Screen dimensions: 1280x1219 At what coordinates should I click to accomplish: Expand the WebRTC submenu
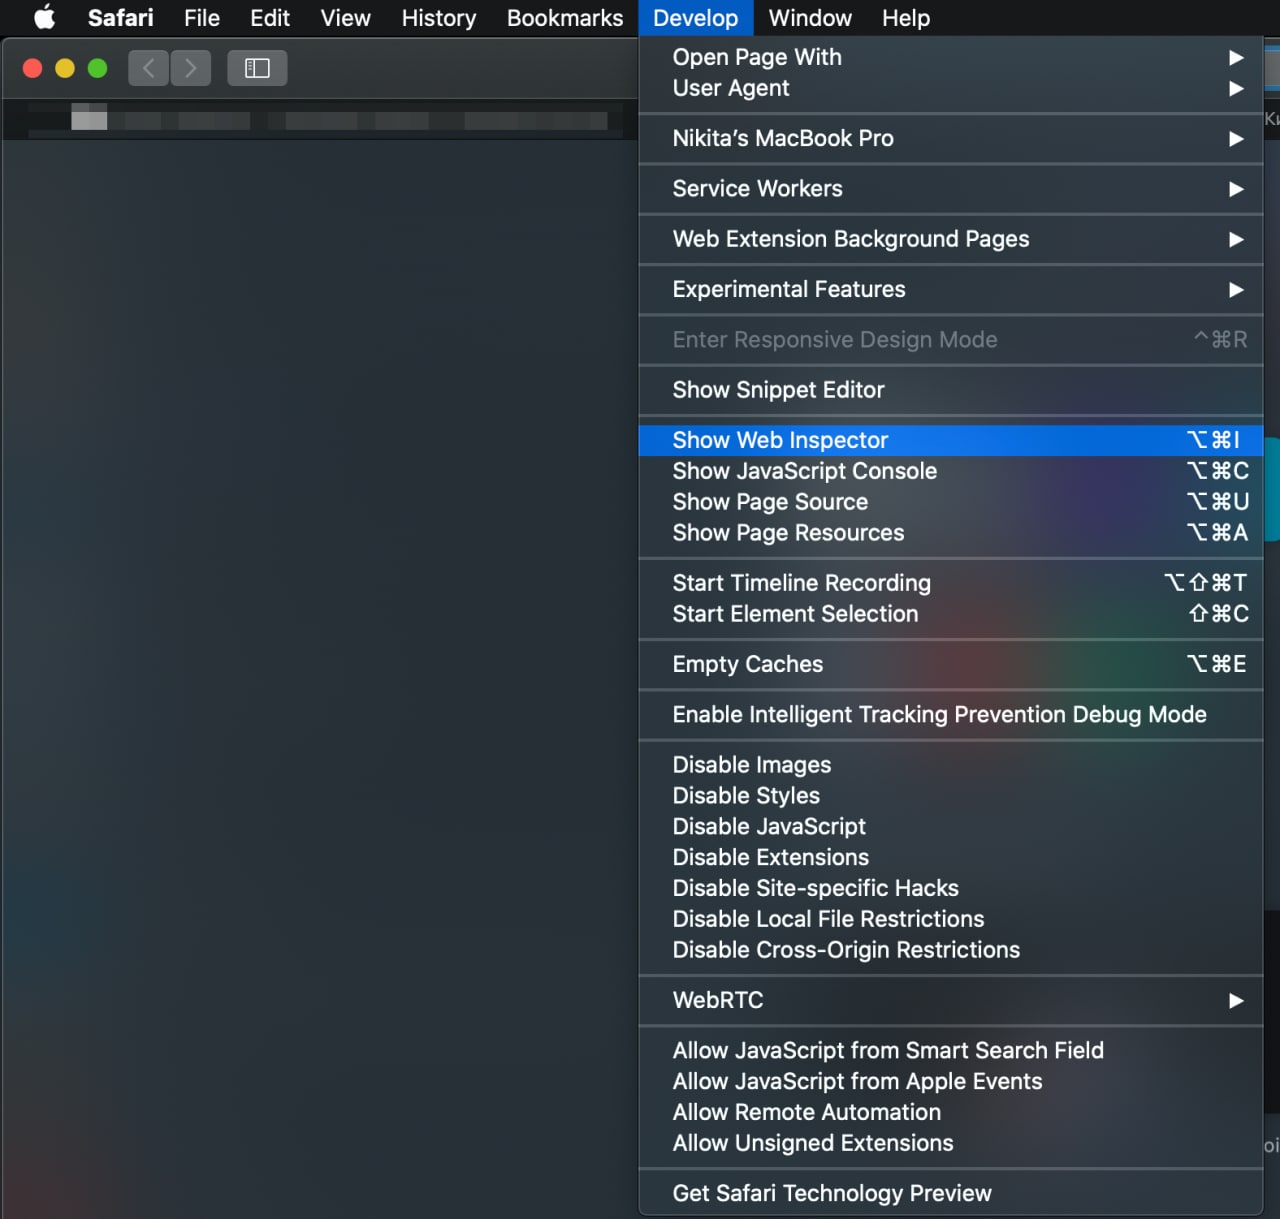[x=951, y=1000]
